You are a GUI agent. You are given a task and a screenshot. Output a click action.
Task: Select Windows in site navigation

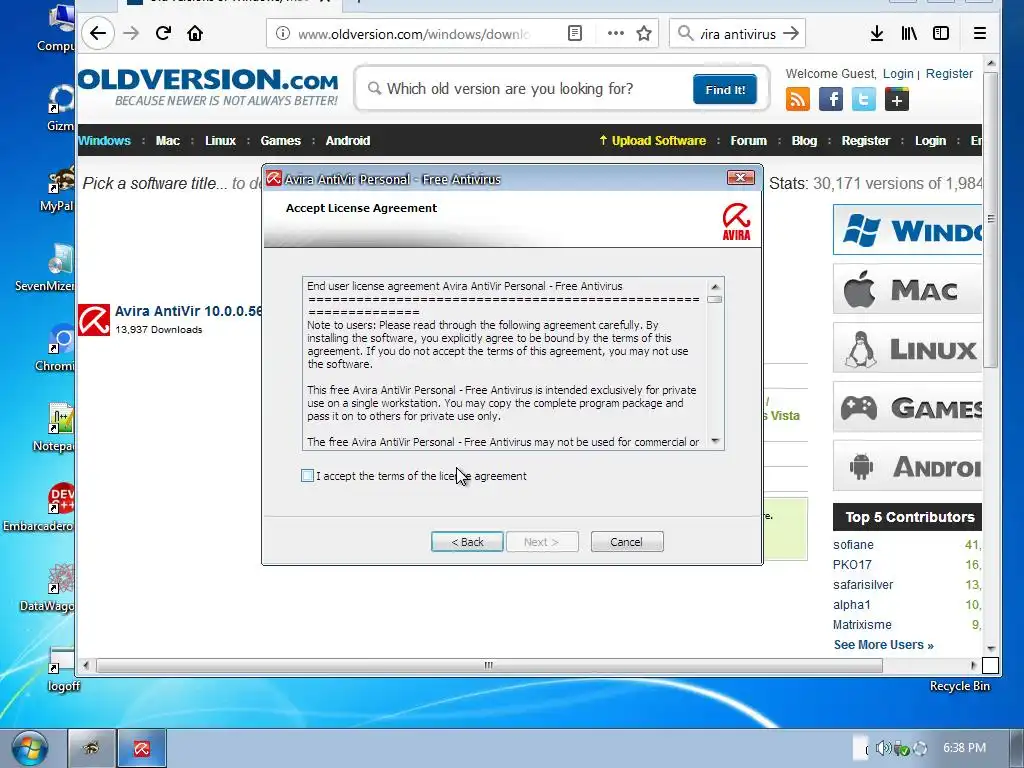(x=104, y=140)
